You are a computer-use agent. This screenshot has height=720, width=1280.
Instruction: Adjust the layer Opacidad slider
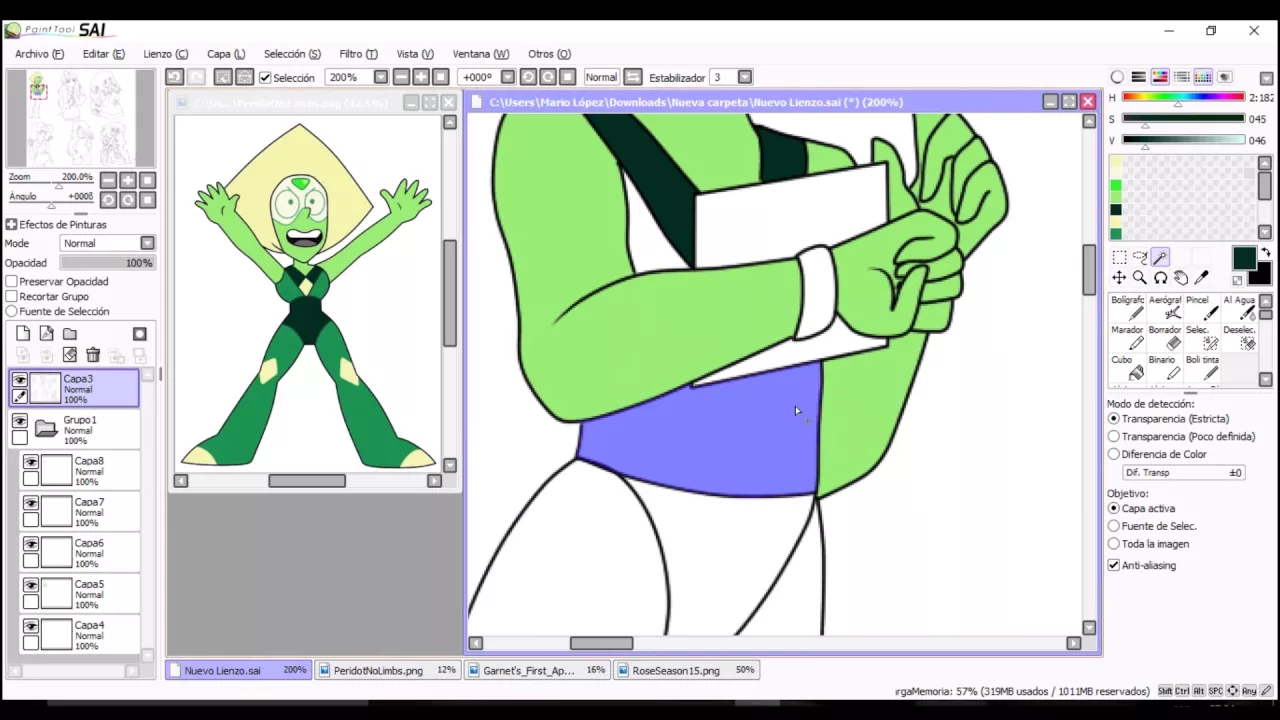tap(107, 263)
